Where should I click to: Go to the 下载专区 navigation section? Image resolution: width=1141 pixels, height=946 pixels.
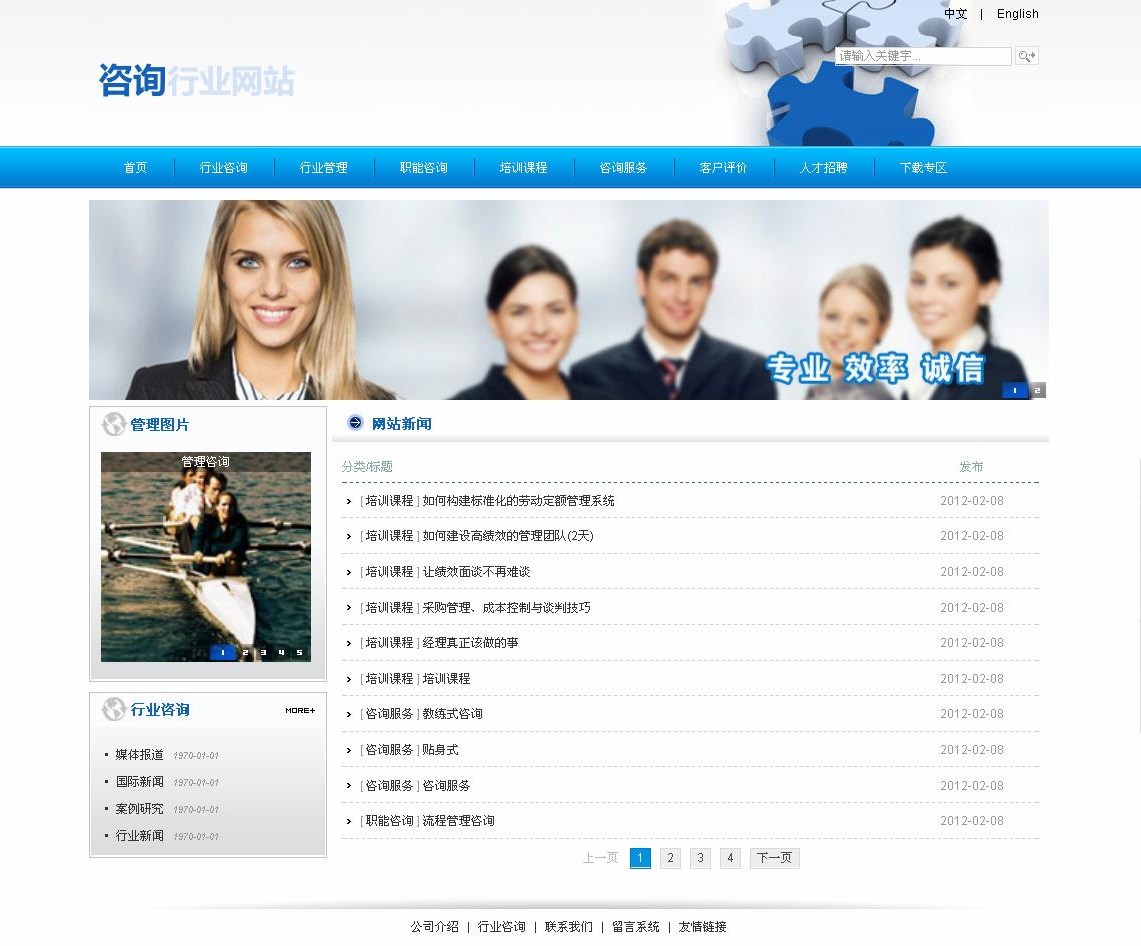923,168
